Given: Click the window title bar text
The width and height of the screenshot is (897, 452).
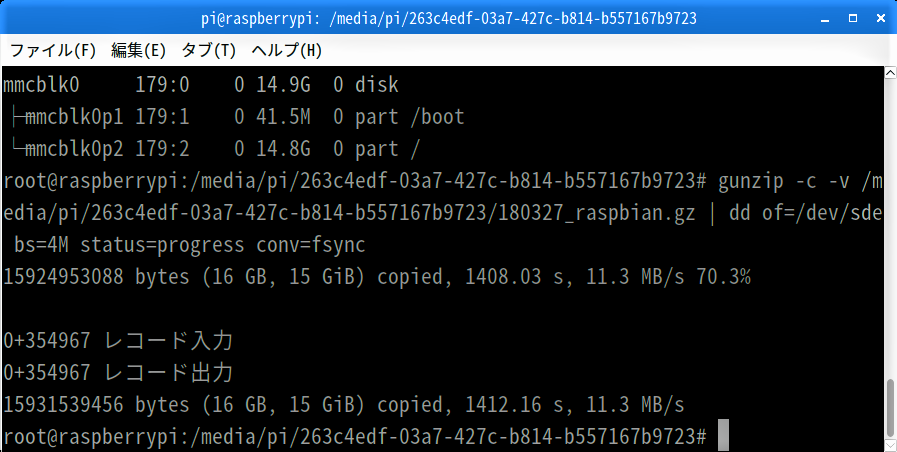Looking at the screenshot, I should (448, 18).
